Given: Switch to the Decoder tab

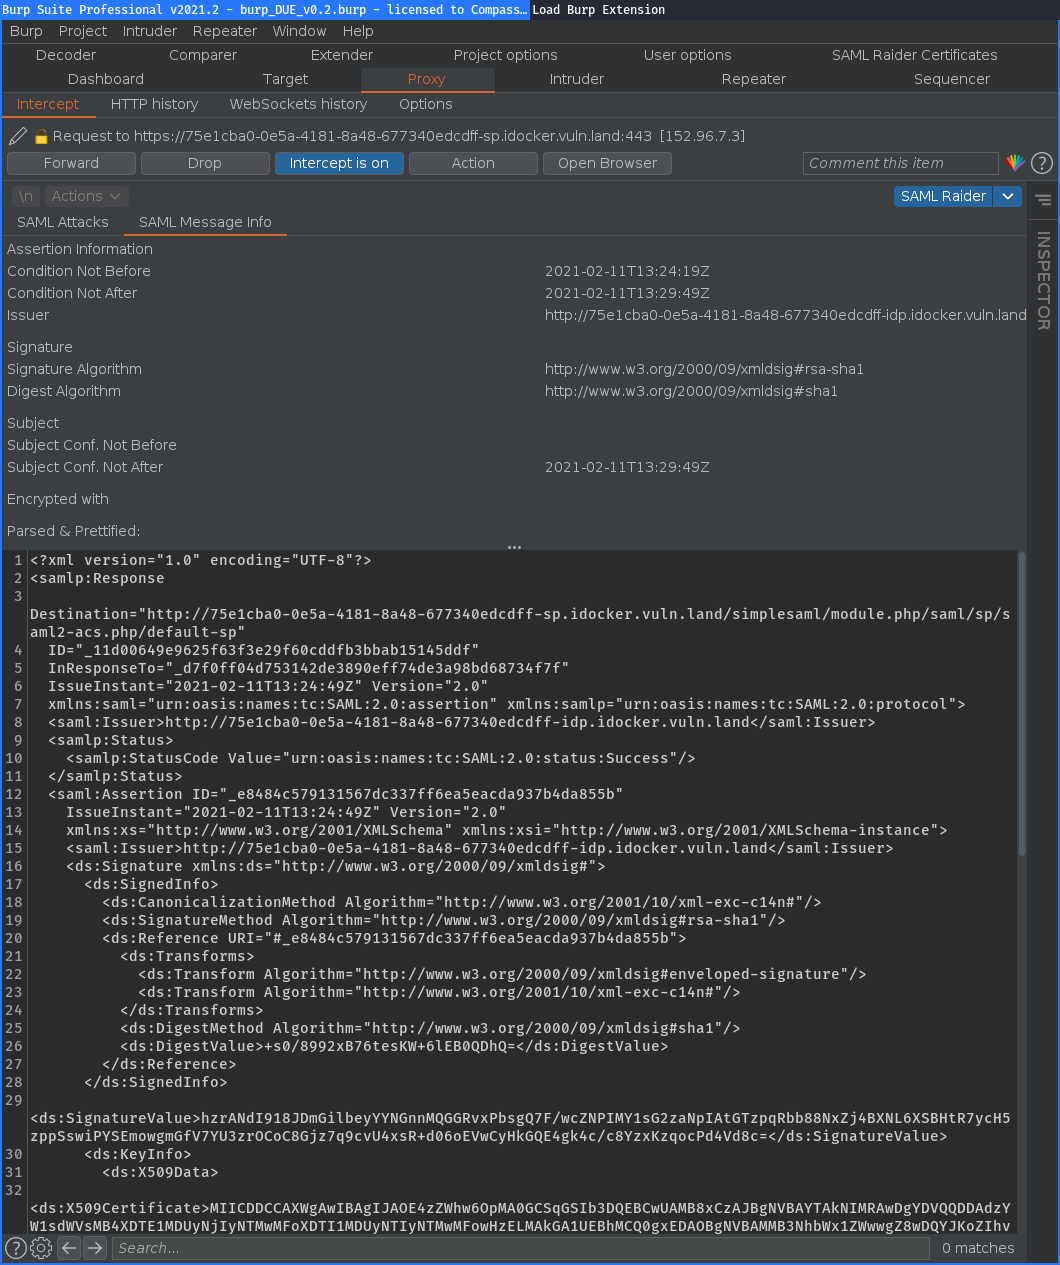Looking at the screenshot, I should [66, 55].
